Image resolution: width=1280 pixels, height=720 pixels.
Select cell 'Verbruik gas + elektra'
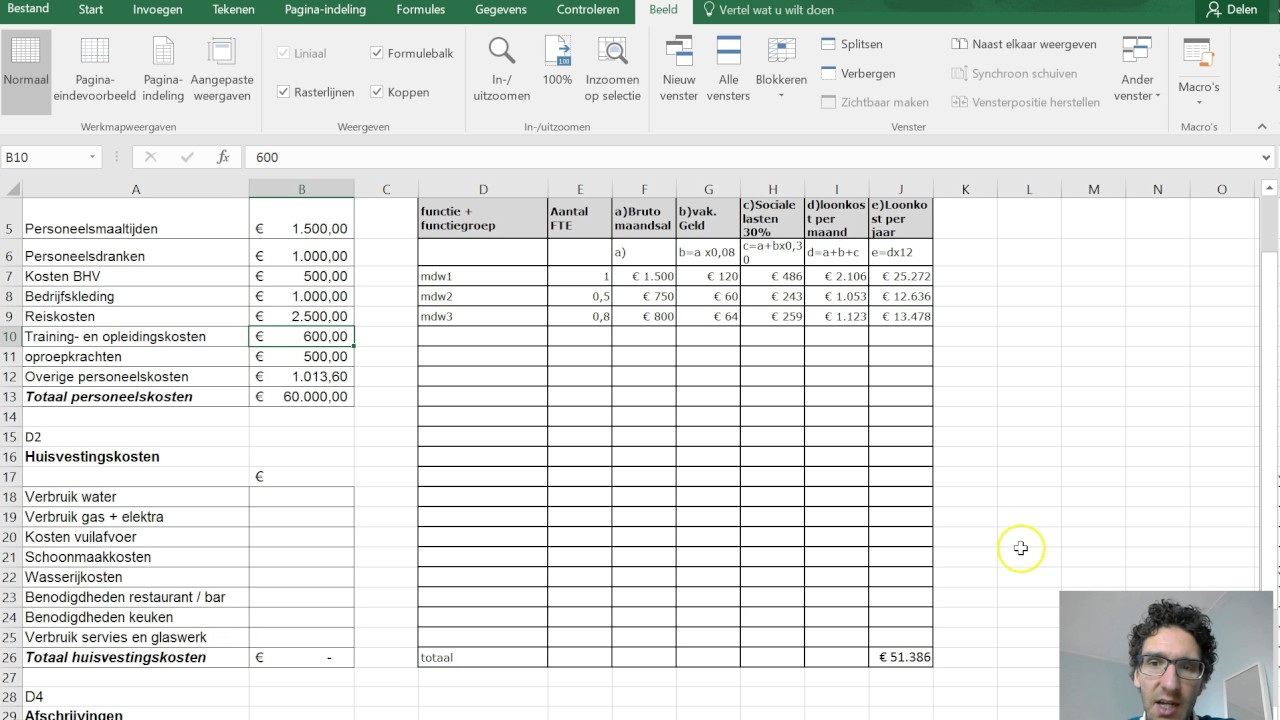[x=136, y=517]
